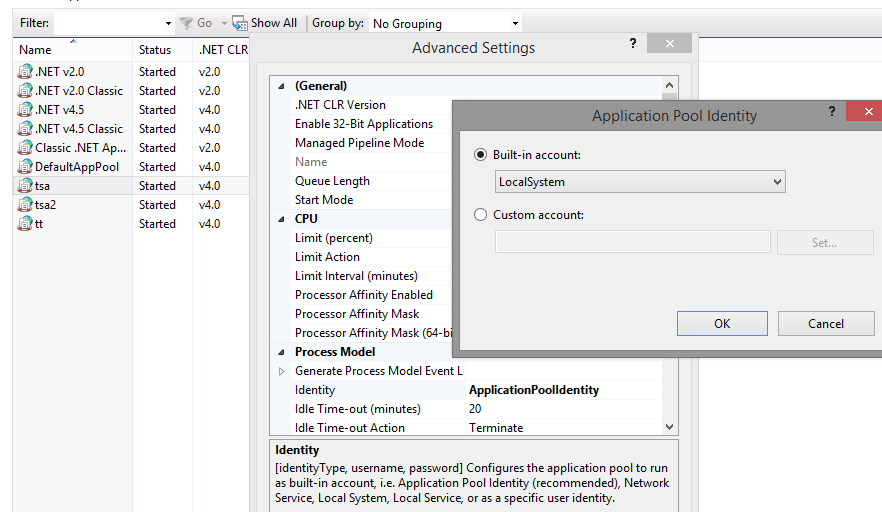Click the .NET v2.0 app pool icon
Screen dimensions: 882x512
coord(25,71)
